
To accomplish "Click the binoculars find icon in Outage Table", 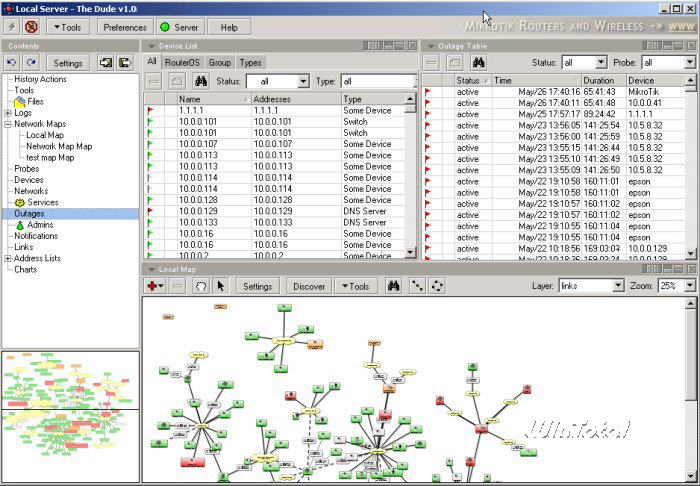I will coord(479,62).
